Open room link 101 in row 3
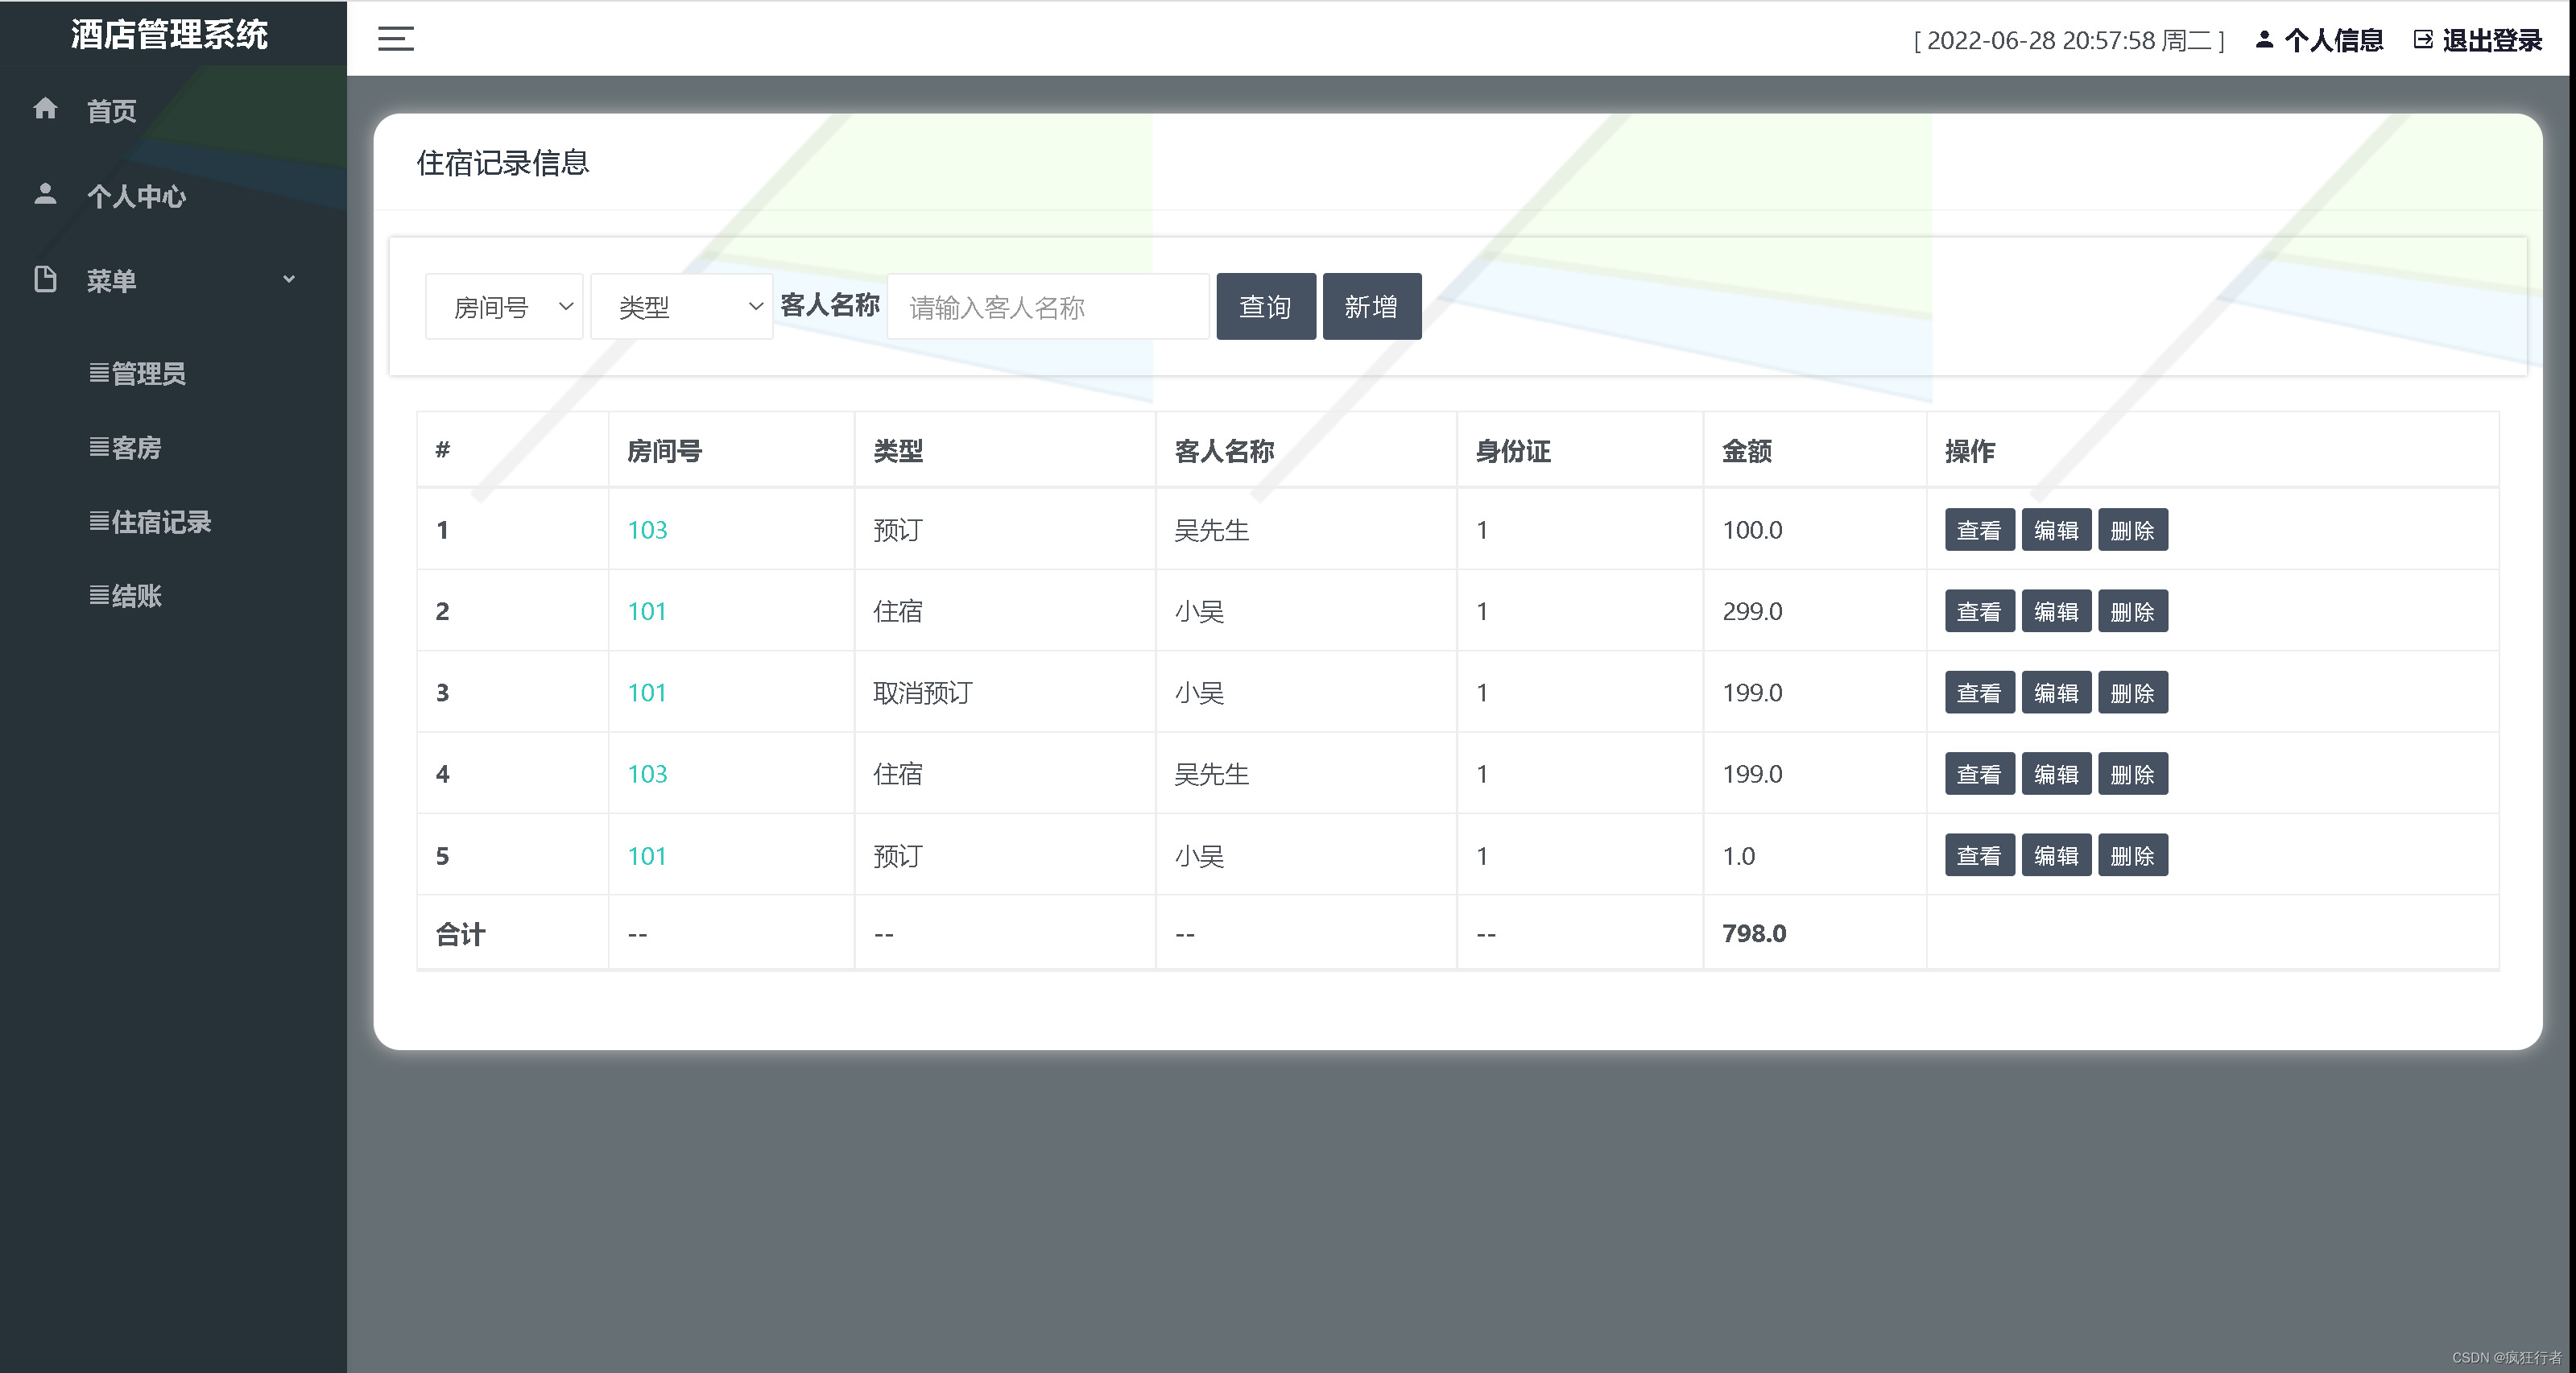Screen dimensions: 2576x1373 click(x=647, y=692)
